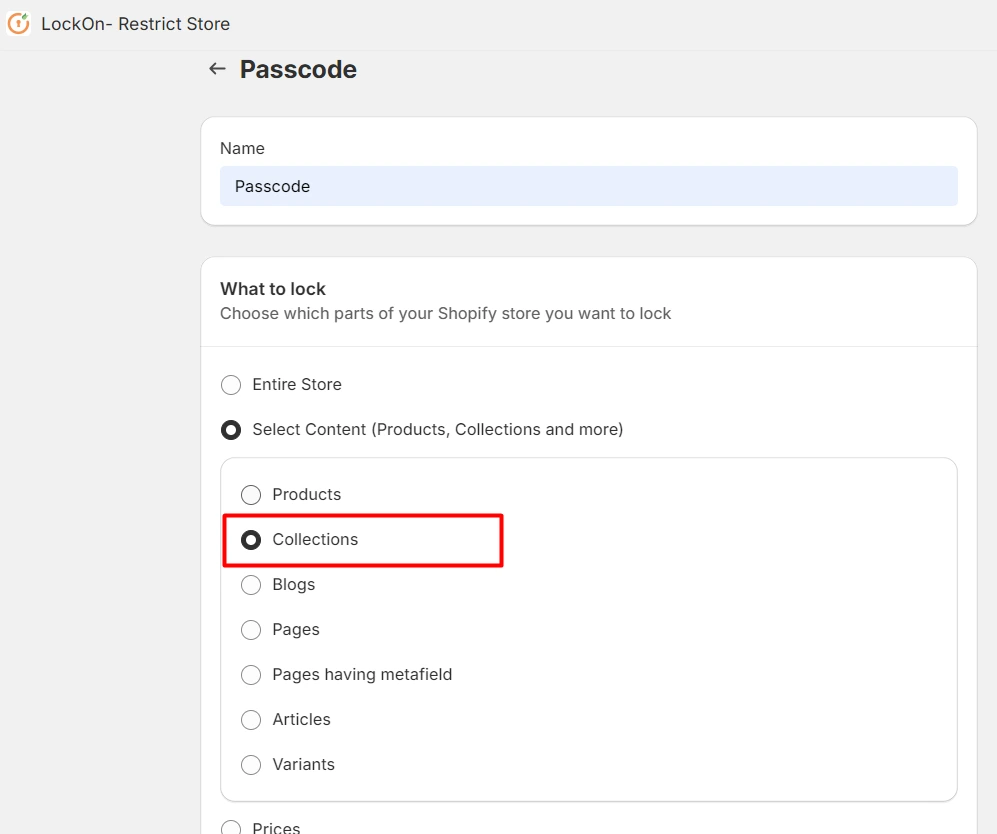
Task: Select the Prices radio option
Action: point(231,828)
